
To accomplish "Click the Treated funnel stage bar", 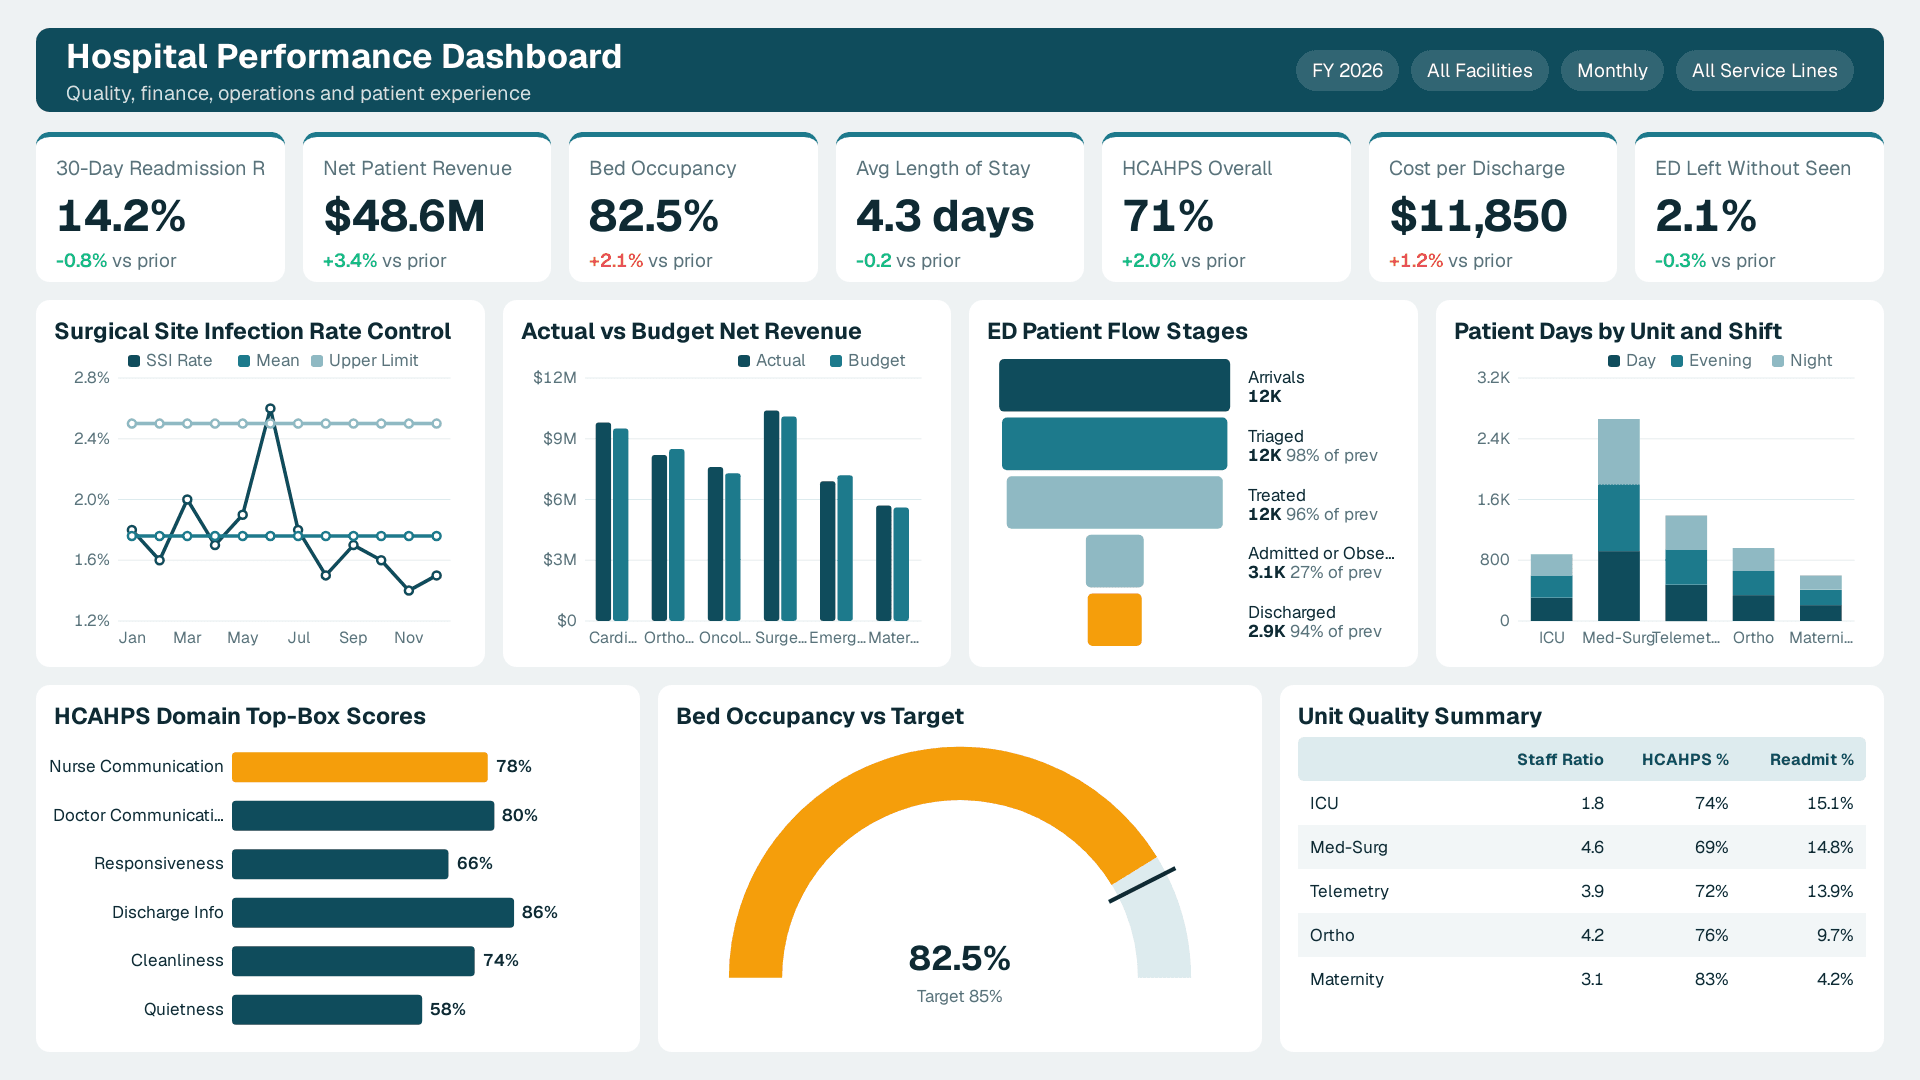I will point(1114,502).
